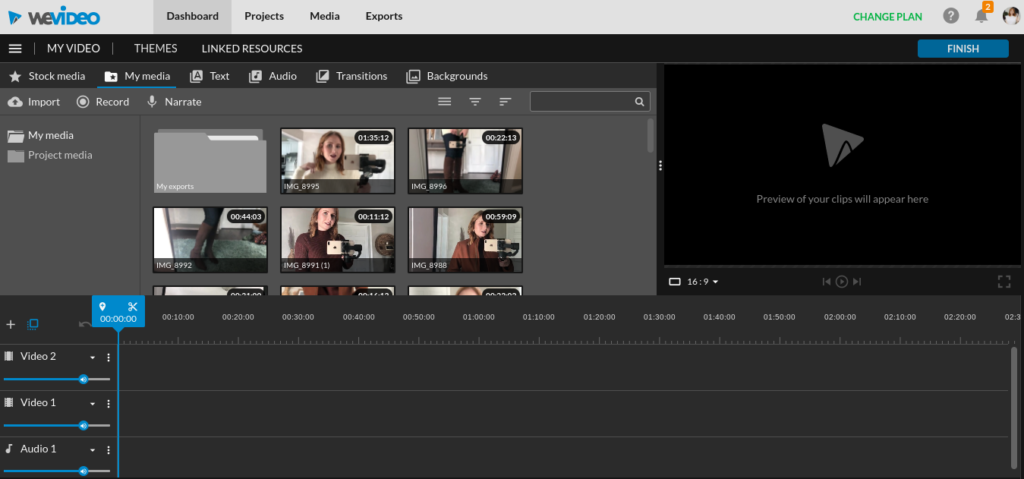Select Project media folder in sidebar
Viewport: 1024px width, 479px height.
(50, 156)
